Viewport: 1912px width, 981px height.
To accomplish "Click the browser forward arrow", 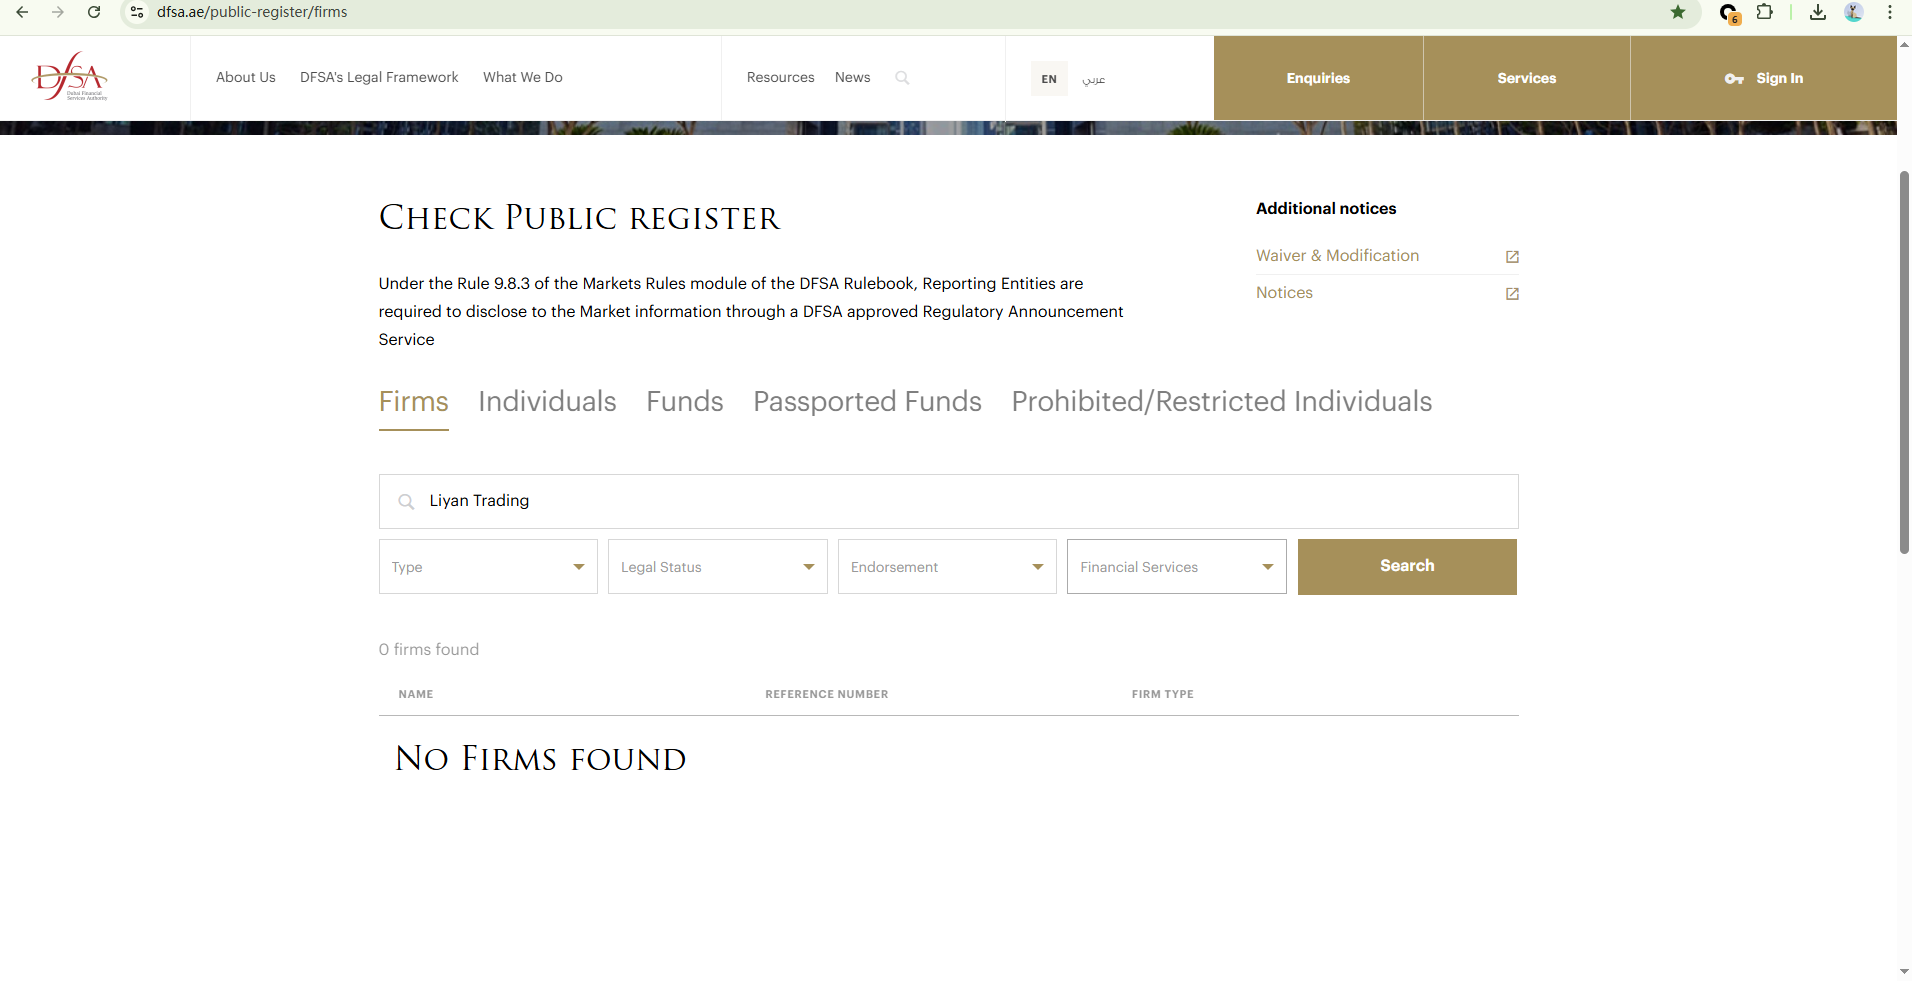I will (x=58, y=12).
